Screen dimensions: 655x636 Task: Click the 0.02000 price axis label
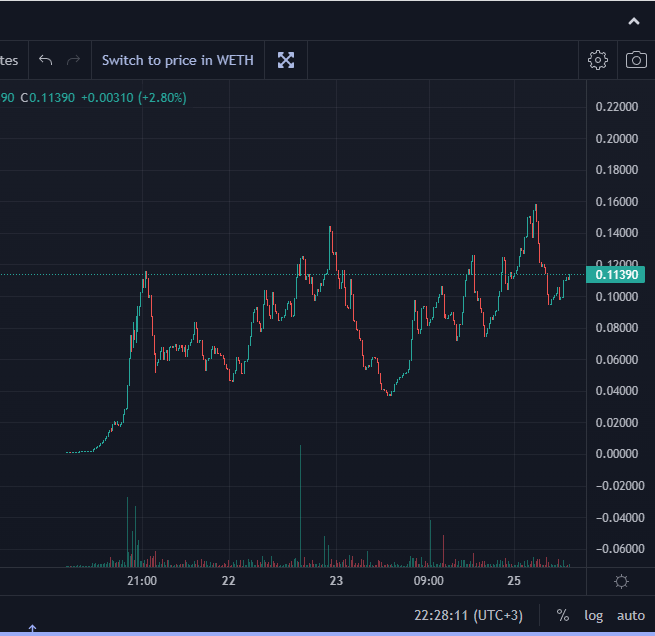[x=617, y=423]
